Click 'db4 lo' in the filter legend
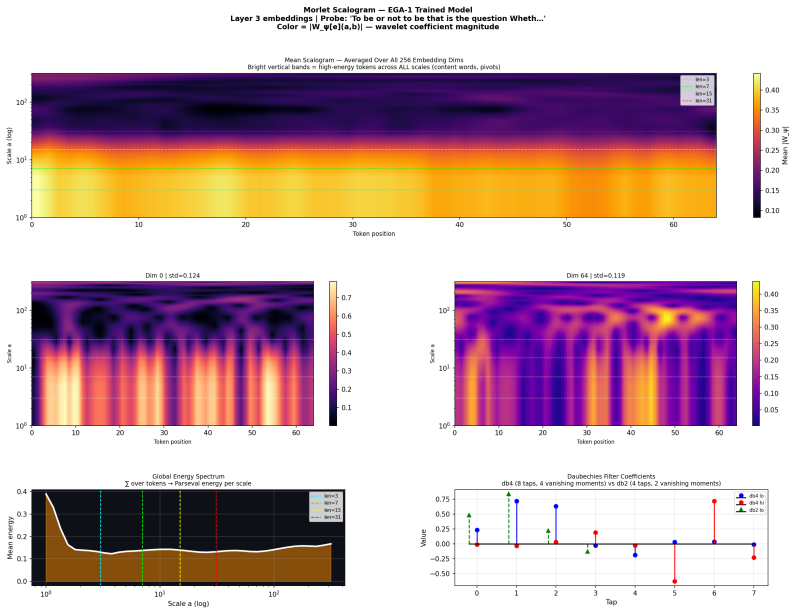The image size is (796, 614). 750,496
